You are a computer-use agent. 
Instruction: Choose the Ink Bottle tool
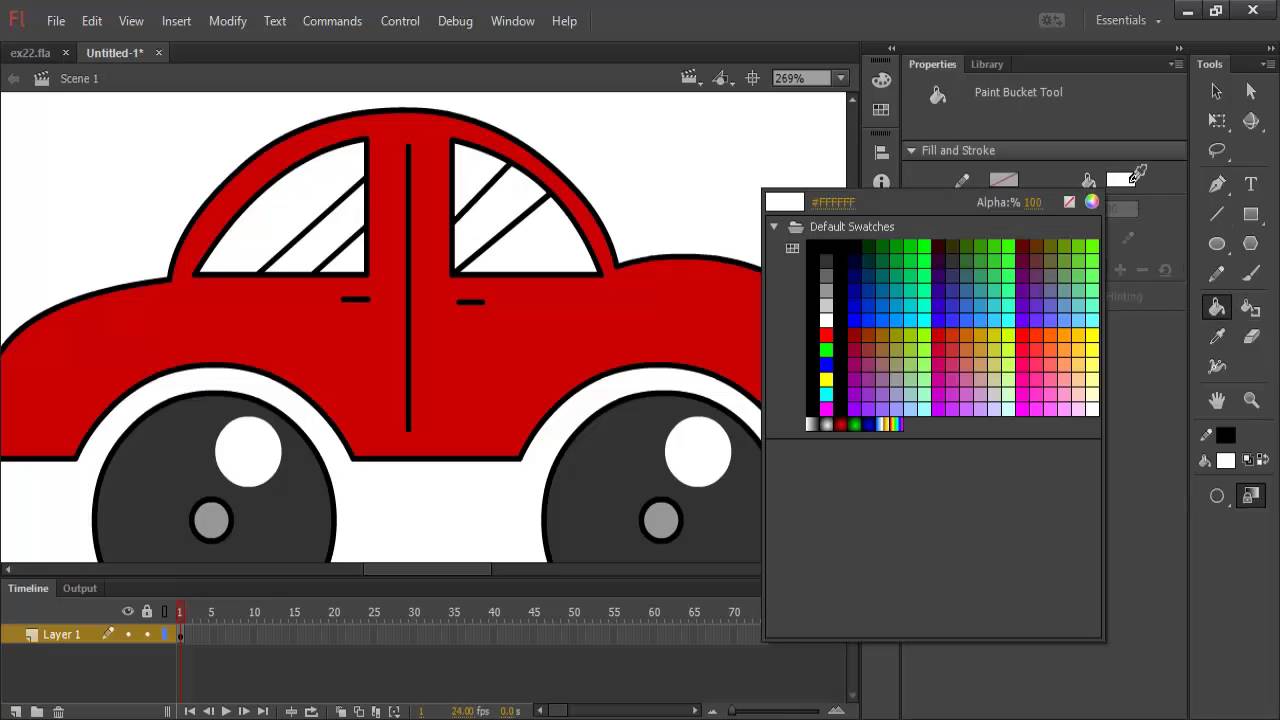tap(1251, 308)
